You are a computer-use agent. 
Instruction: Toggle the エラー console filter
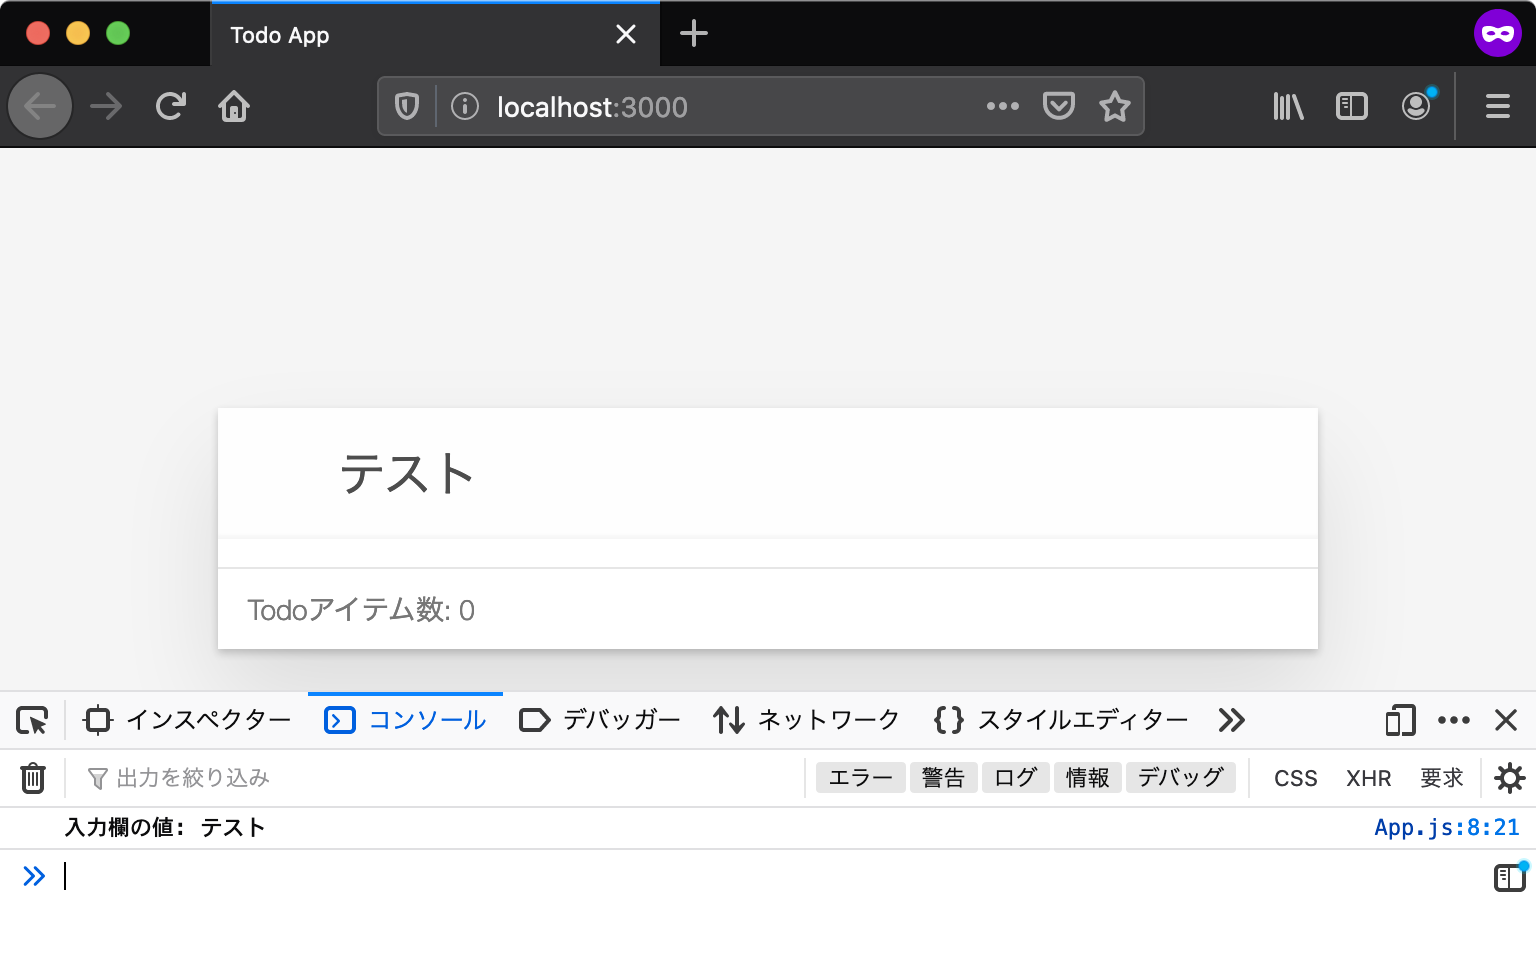[860, 777]
